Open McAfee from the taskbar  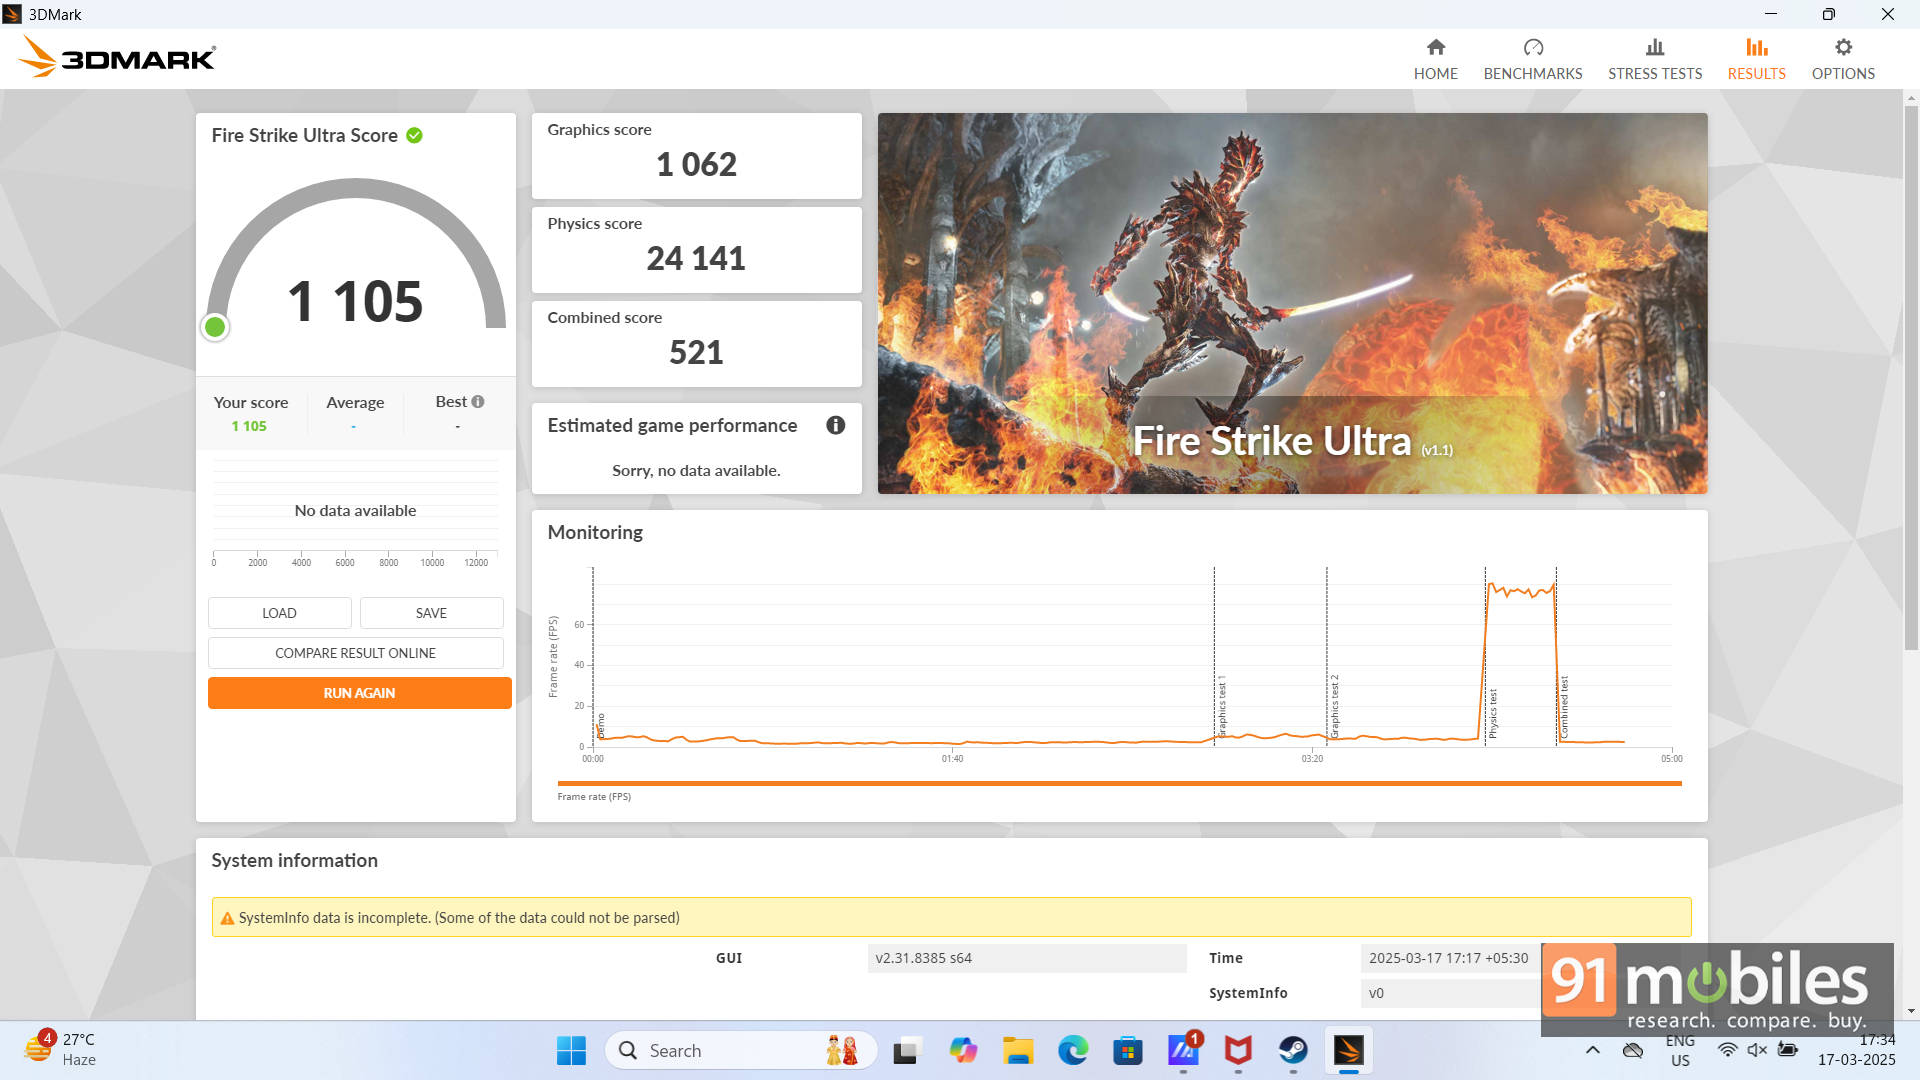coord(1238,1051)
